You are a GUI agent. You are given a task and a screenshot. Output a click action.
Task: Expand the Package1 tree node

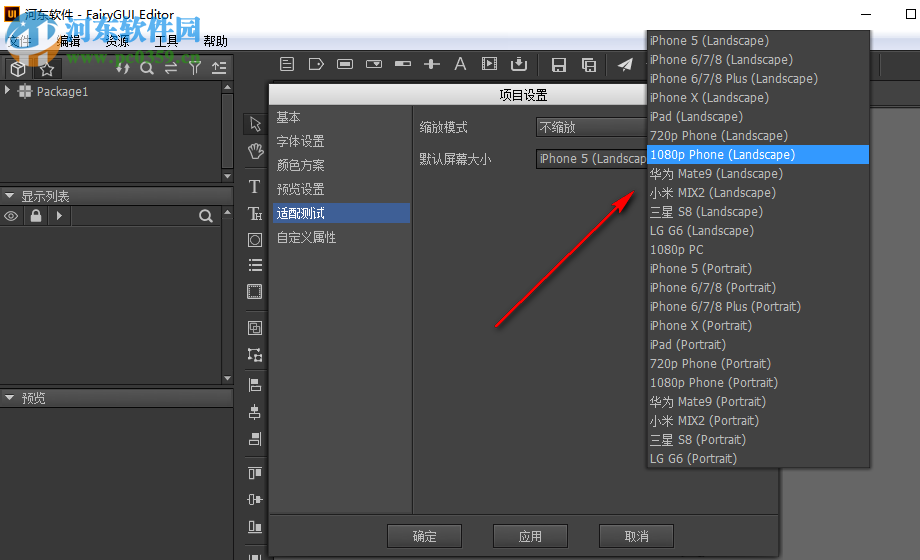(x=8, y=90)
